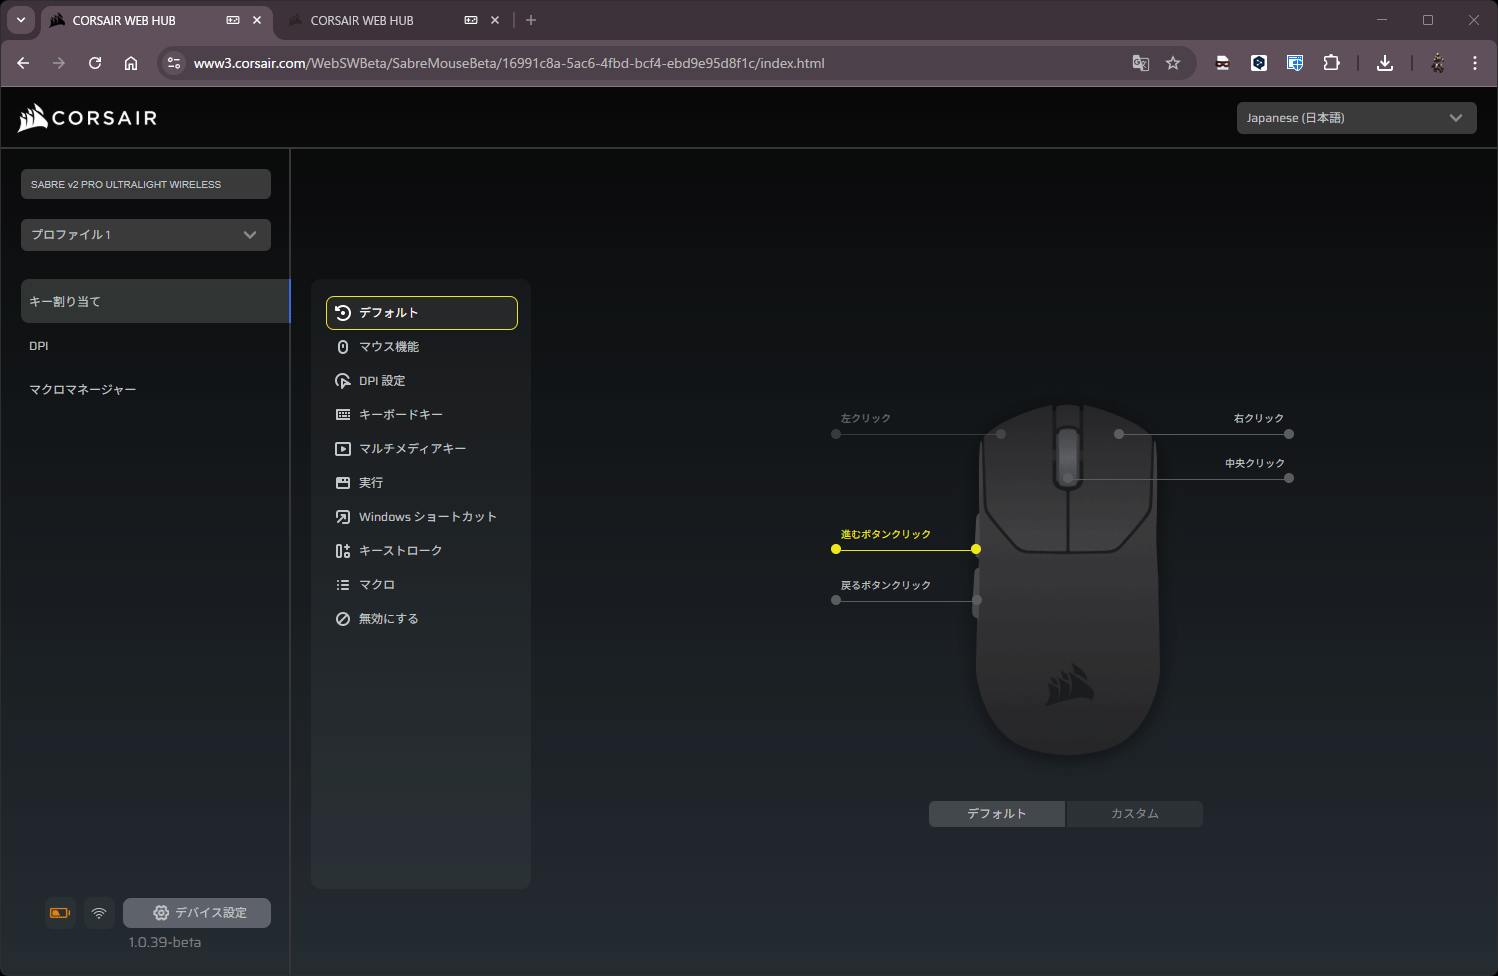
Task: Bookmark this page with the star icon
Action: (1173, 63)
